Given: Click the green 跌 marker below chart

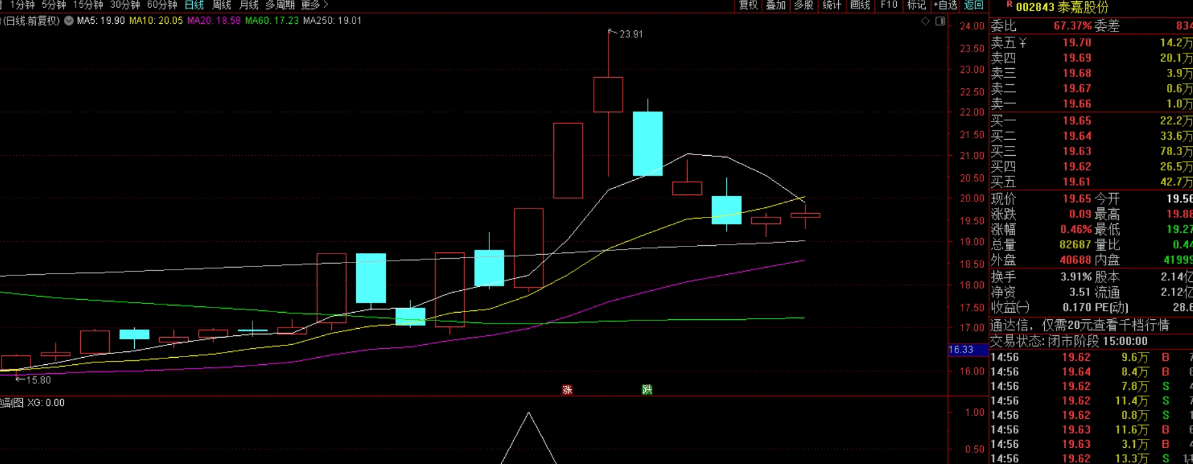Looking at the screenshot, I should (x=647, y=389).
